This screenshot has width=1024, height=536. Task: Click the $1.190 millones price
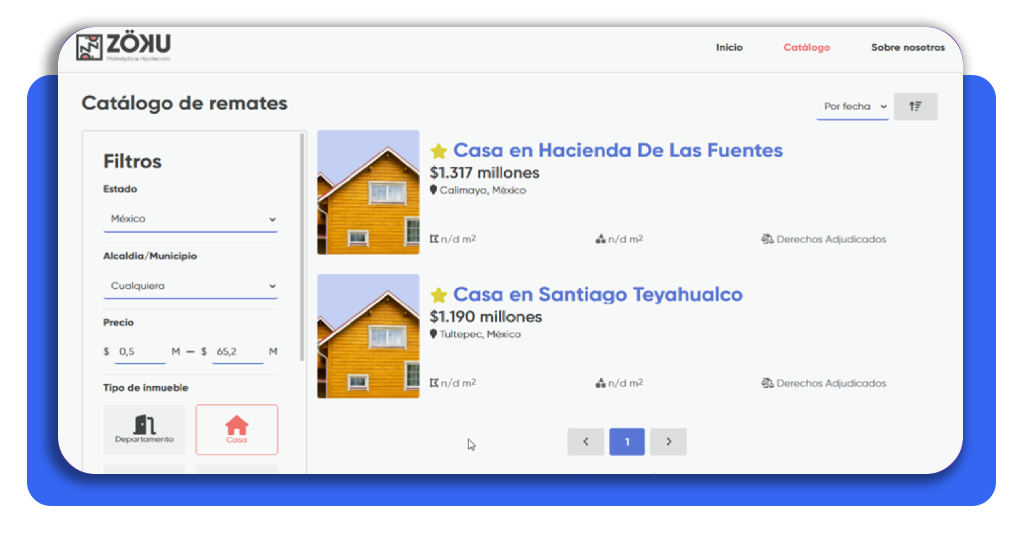486,317
